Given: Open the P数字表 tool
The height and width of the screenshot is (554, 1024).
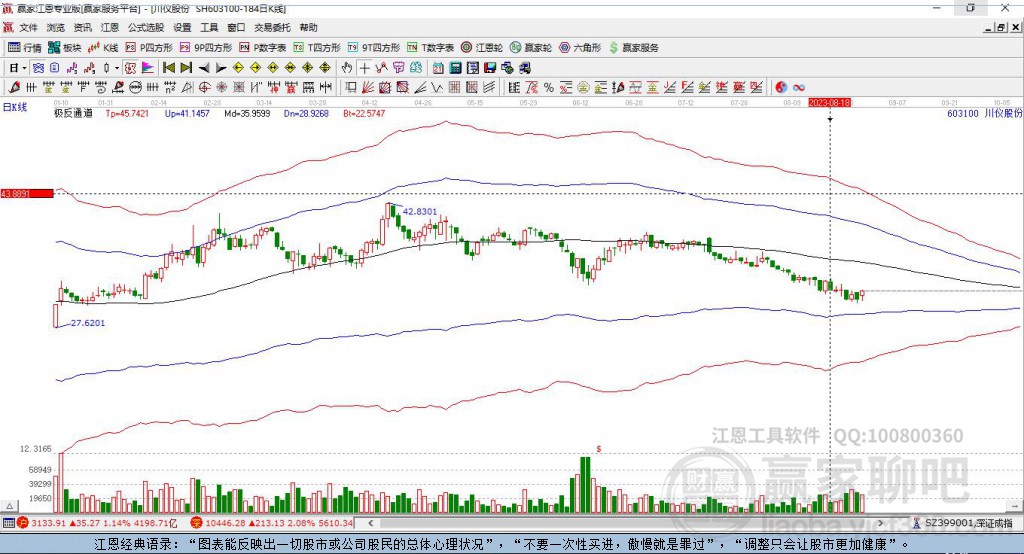Looking at the screenshot, I should (x=263, y=48).
